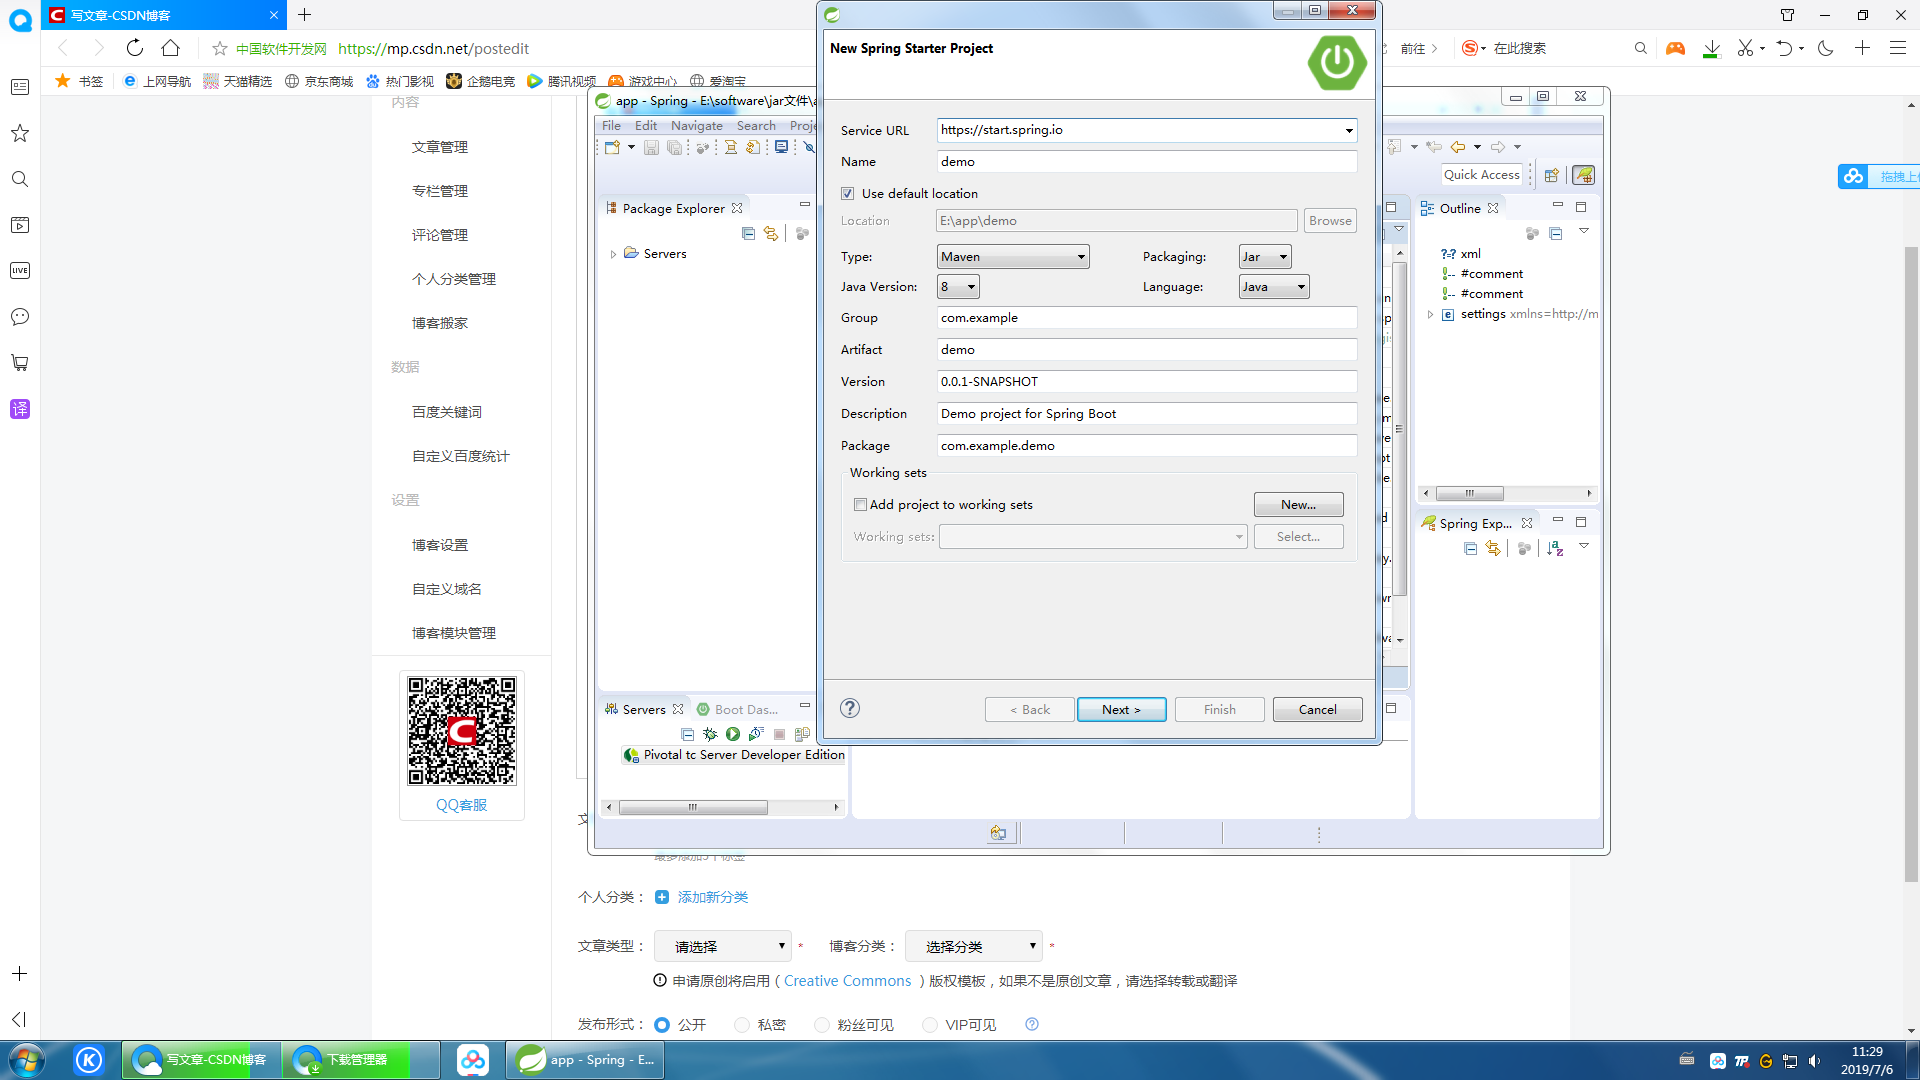Collapse all in Package Explorer toolbar
Image resolution: width=1920 pixels, height=1080 pixels.
(748, 234)
